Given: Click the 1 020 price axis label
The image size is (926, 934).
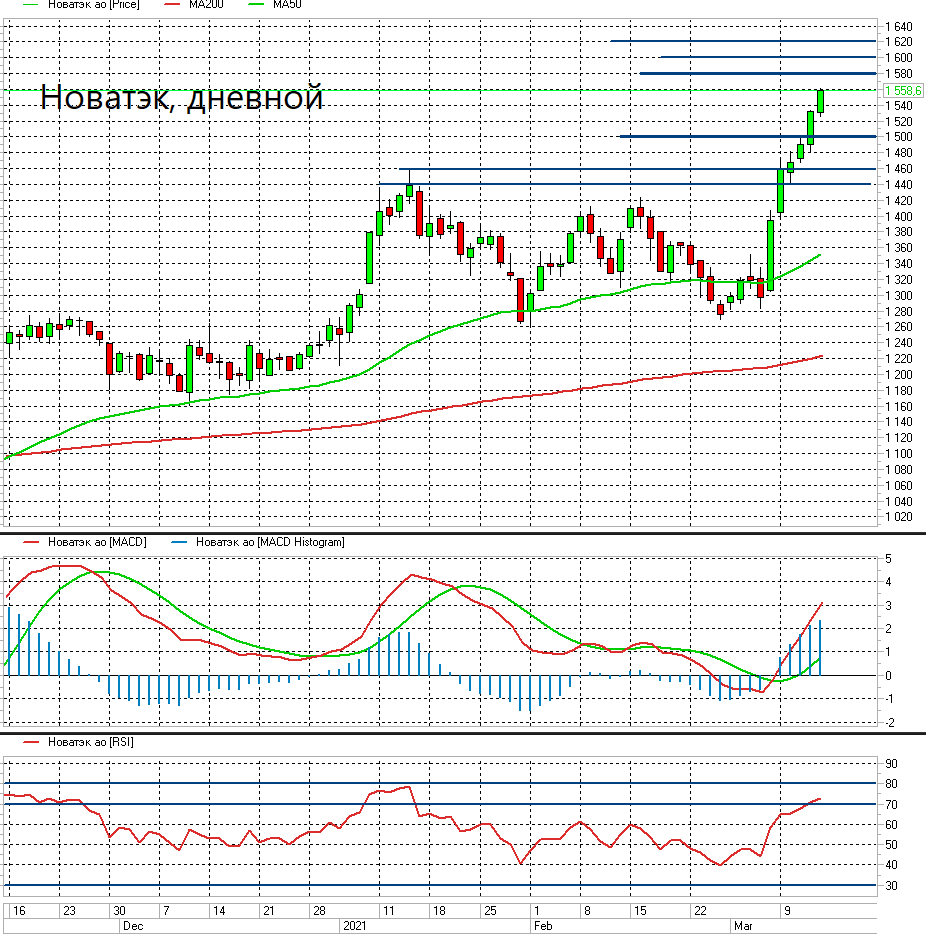Looking at the screenshot, I should tap(899, 517).
